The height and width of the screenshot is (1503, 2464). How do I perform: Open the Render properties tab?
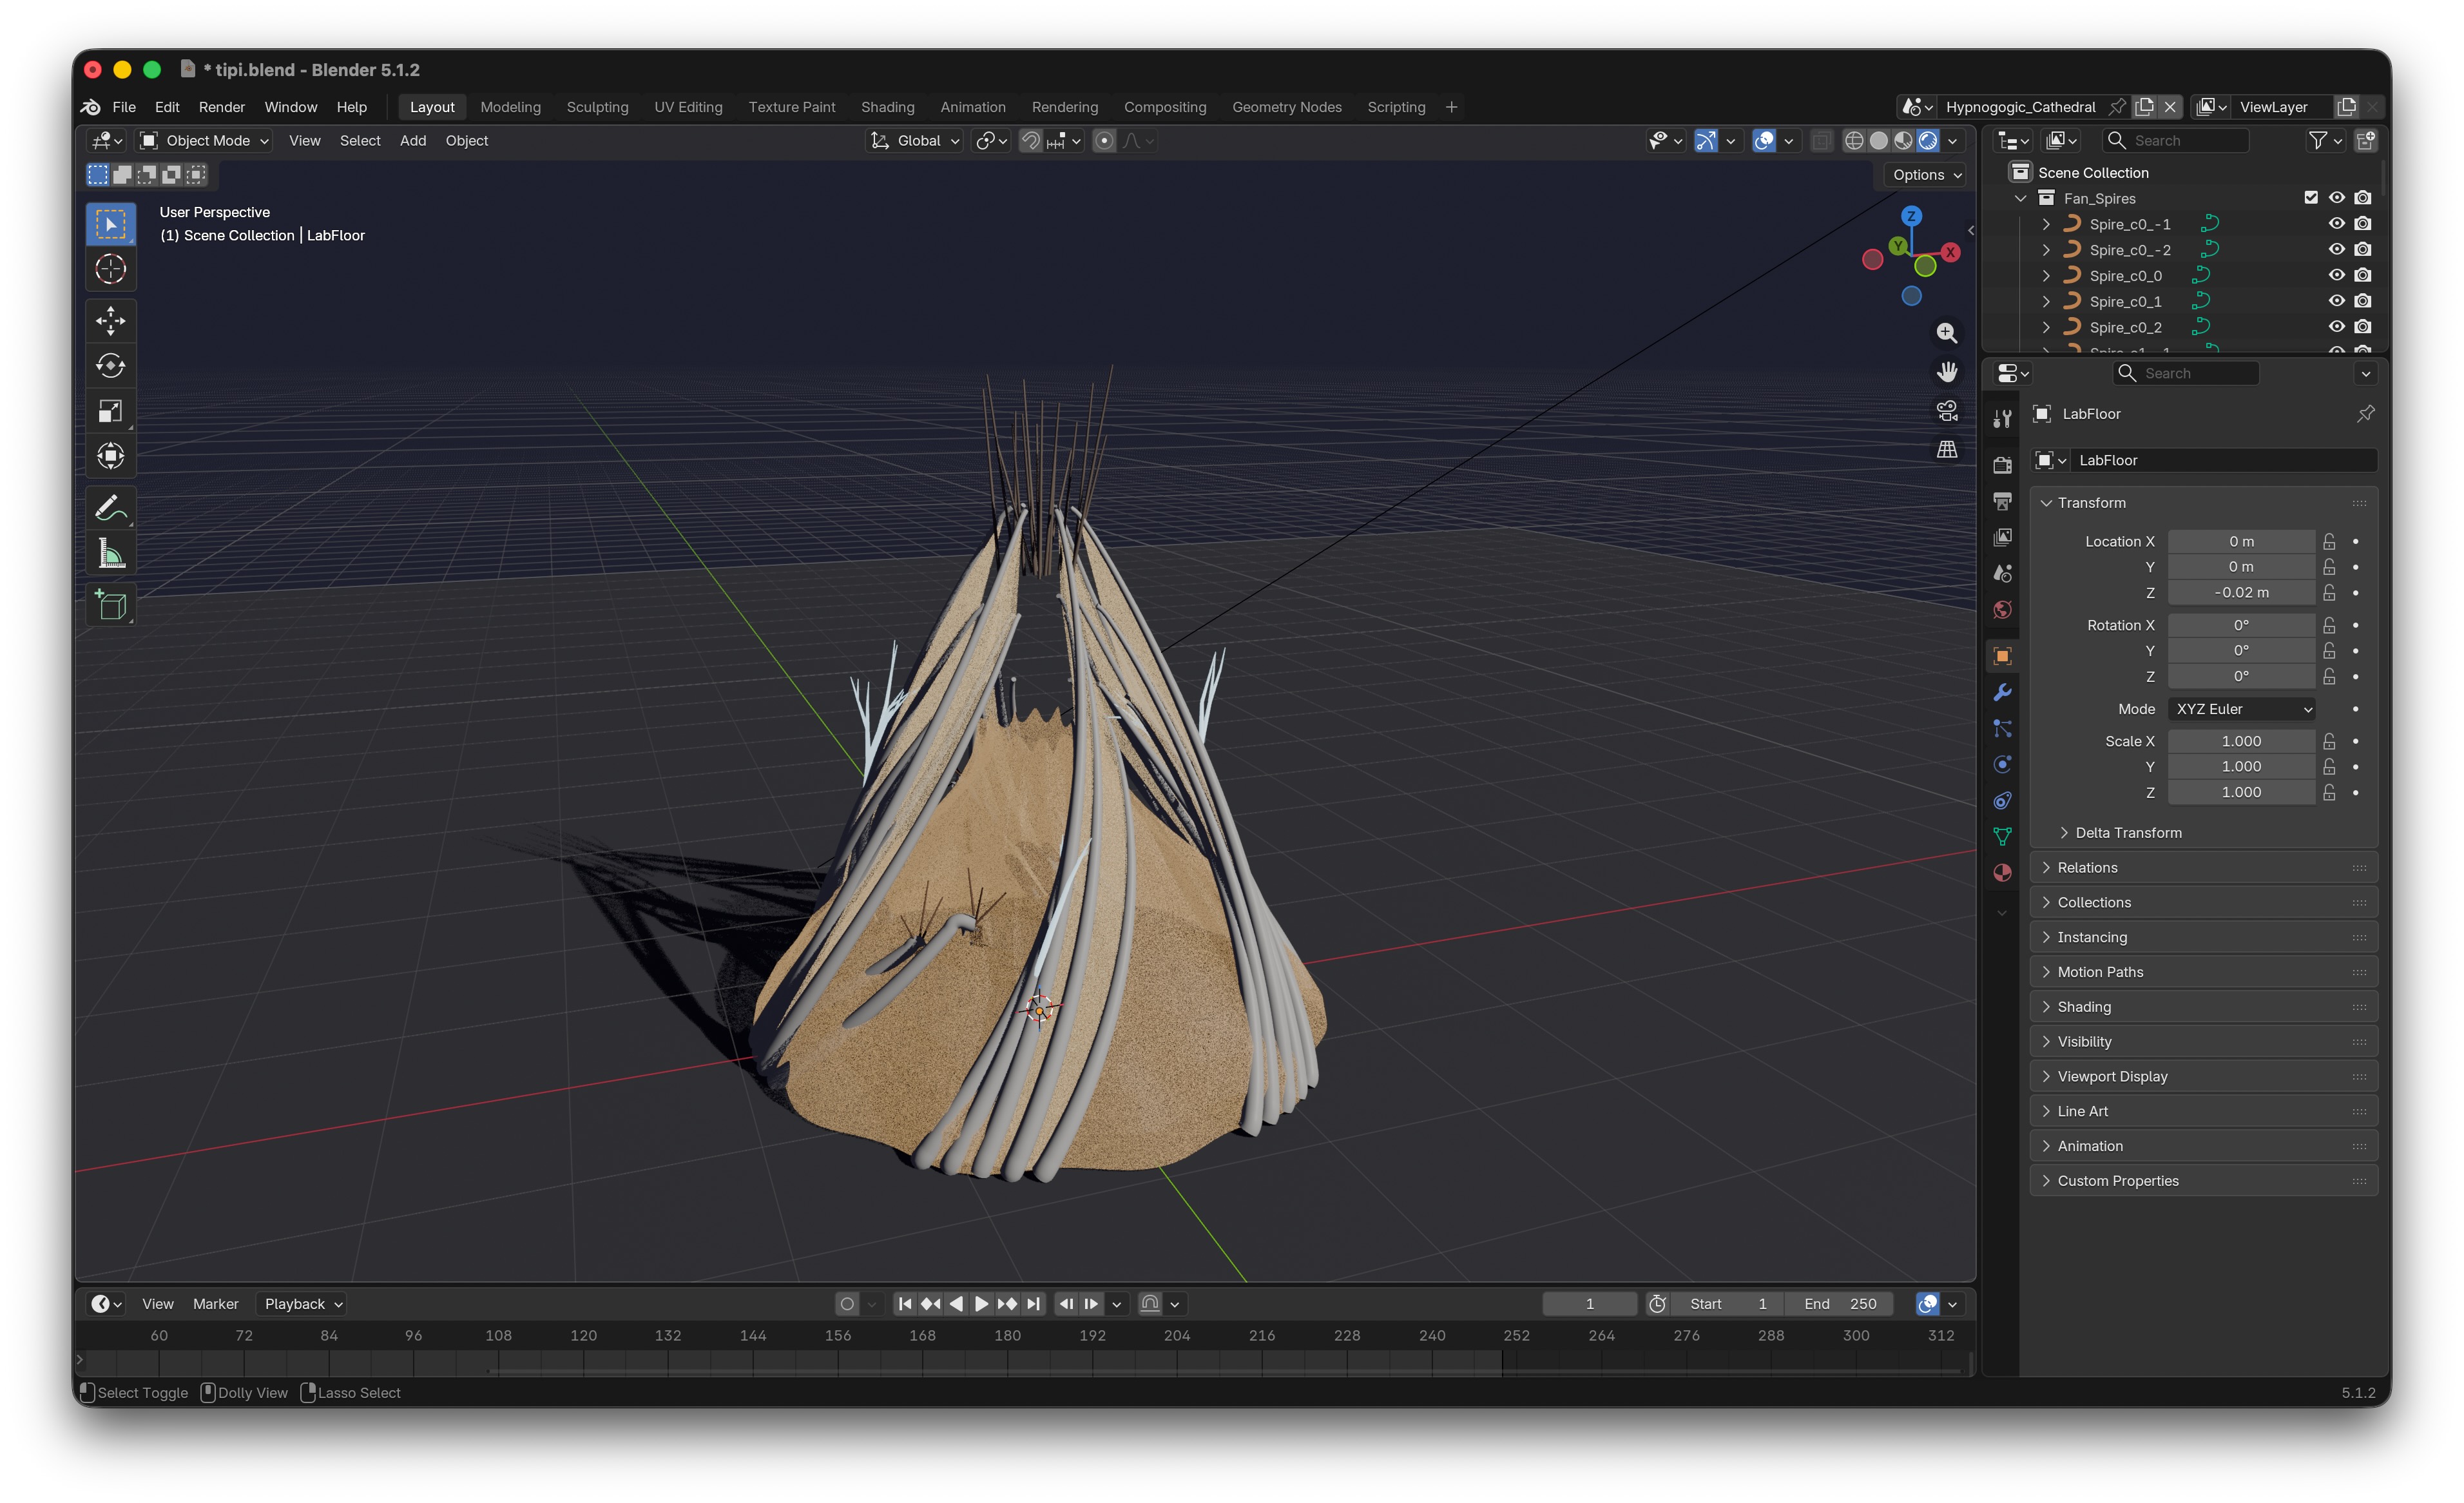pyautogui.click(x=2002, y=465)
